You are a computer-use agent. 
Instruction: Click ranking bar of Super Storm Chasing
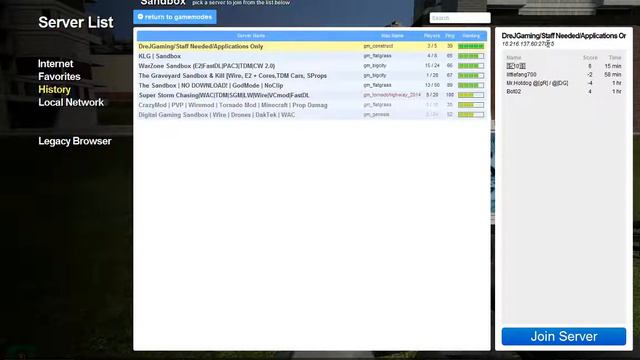pos(471,95)
